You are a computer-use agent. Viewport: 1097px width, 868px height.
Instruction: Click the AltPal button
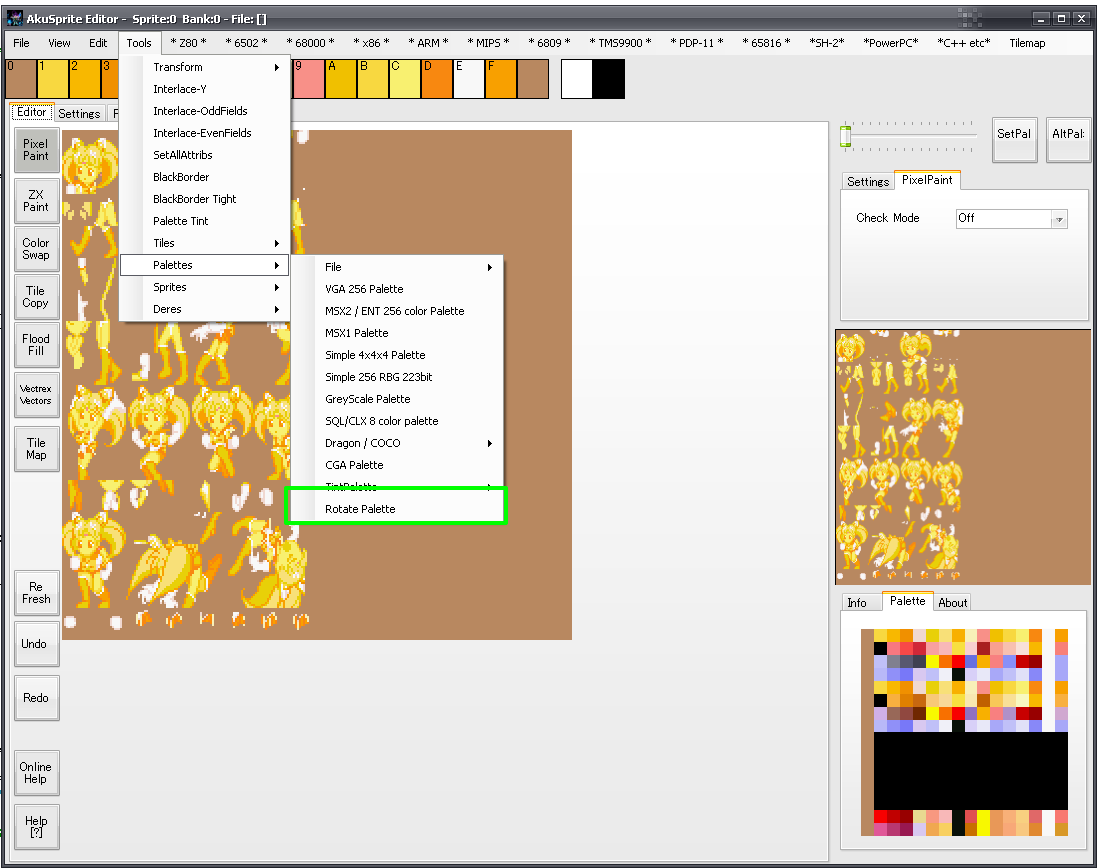1068,140
